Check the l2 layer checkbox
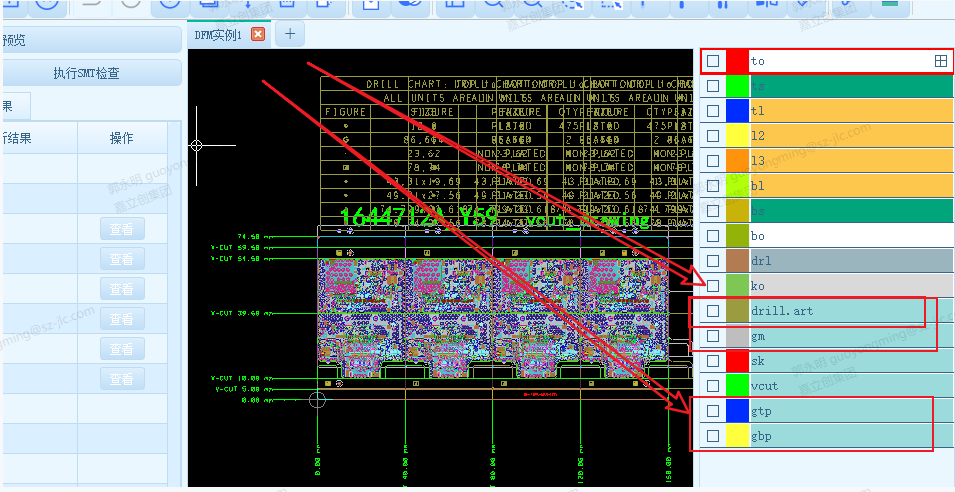Screen dimensions: 955x492 [713, 136]
